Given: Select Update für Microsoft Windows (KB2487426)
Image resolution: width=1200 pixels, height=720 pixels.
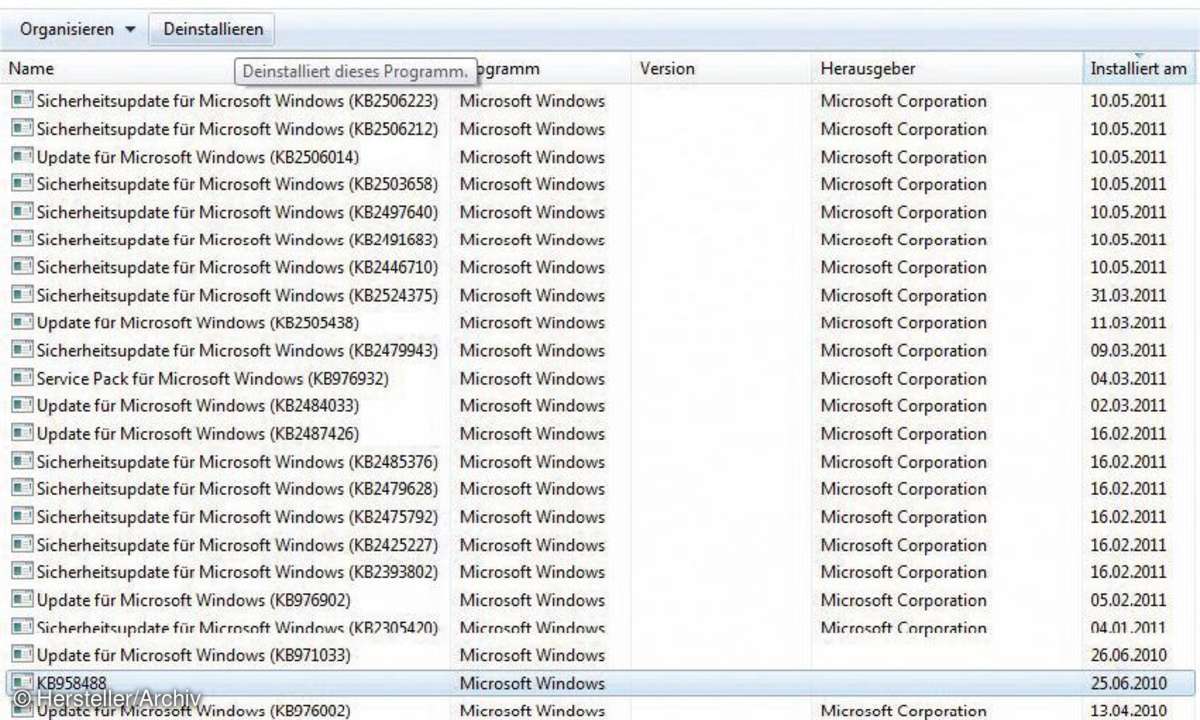Looking at the screenshot, I should tap(198, 434).
